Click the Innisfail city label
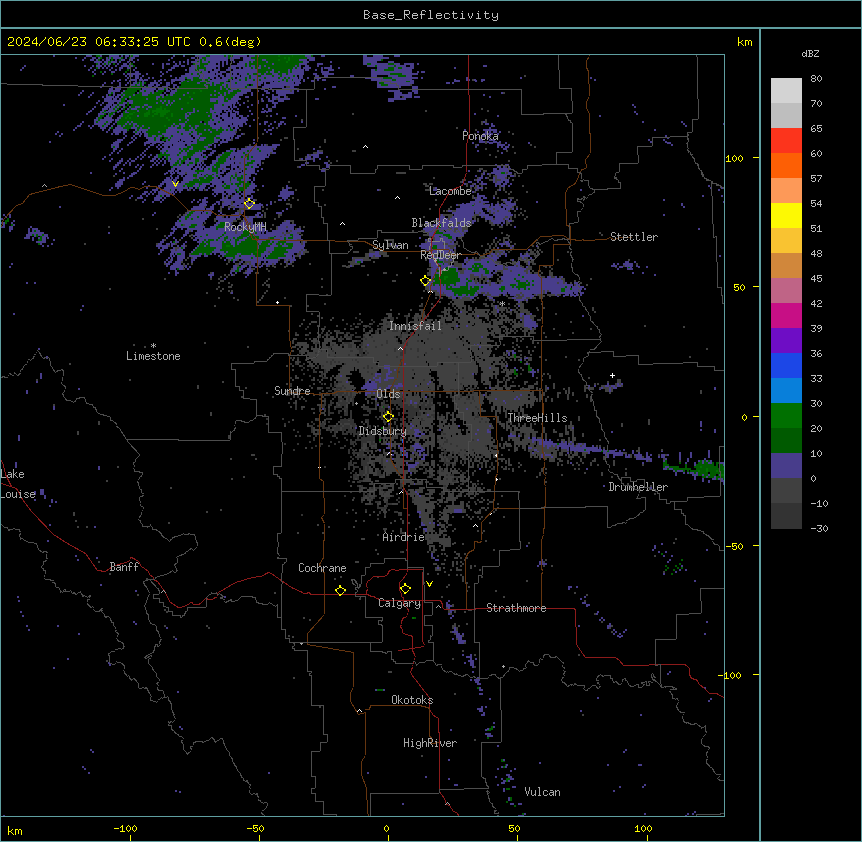 (415, 326)
